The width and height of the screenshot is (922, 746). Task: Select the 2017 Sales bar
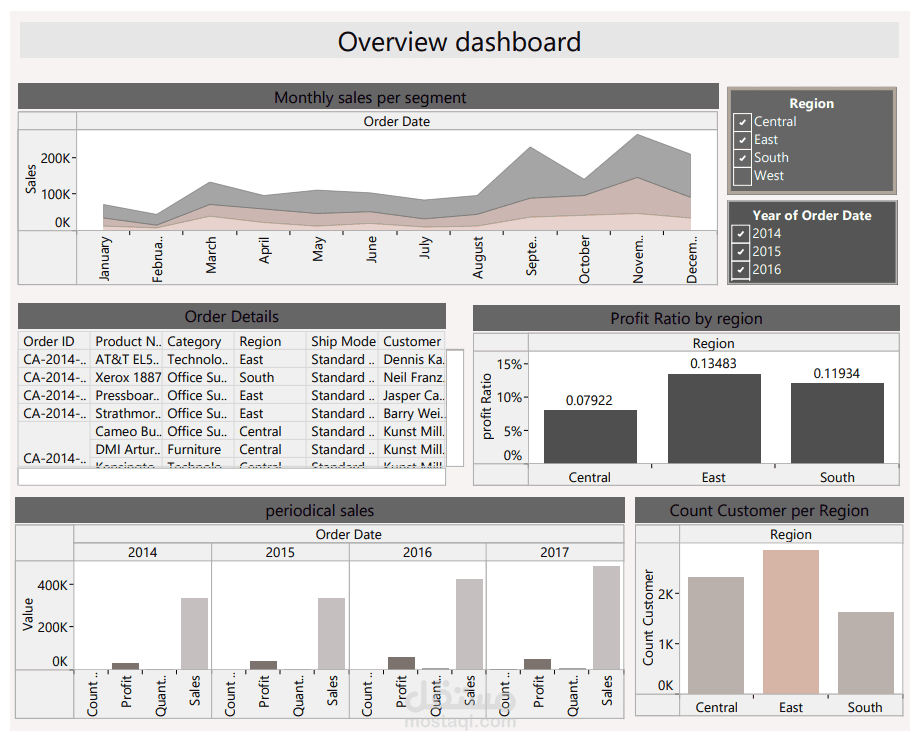click(x=606, y=618)
